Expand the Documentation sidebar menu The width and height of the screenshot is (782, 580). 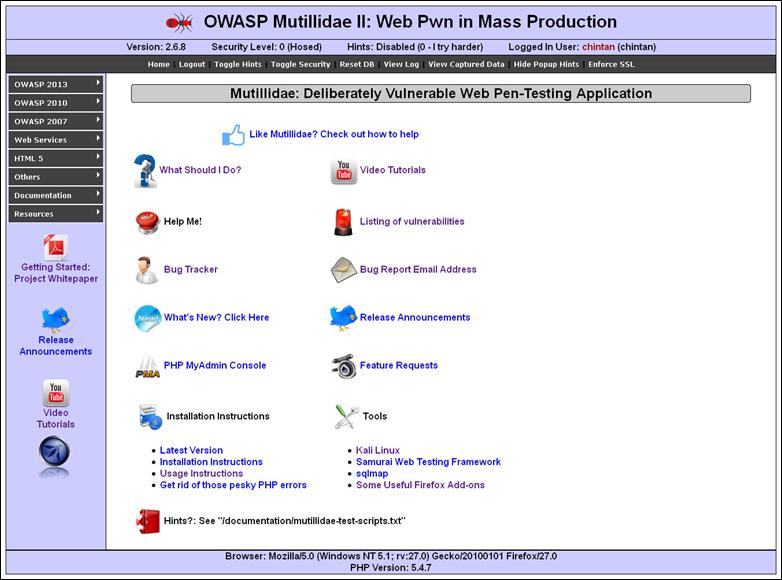[x=55, y=195]
